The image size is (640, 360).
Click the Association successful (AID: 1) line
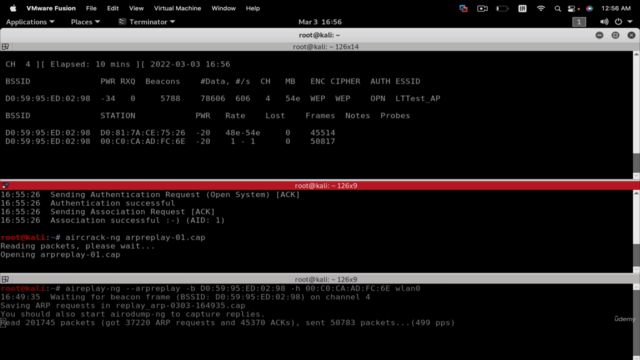pos(138,220)
